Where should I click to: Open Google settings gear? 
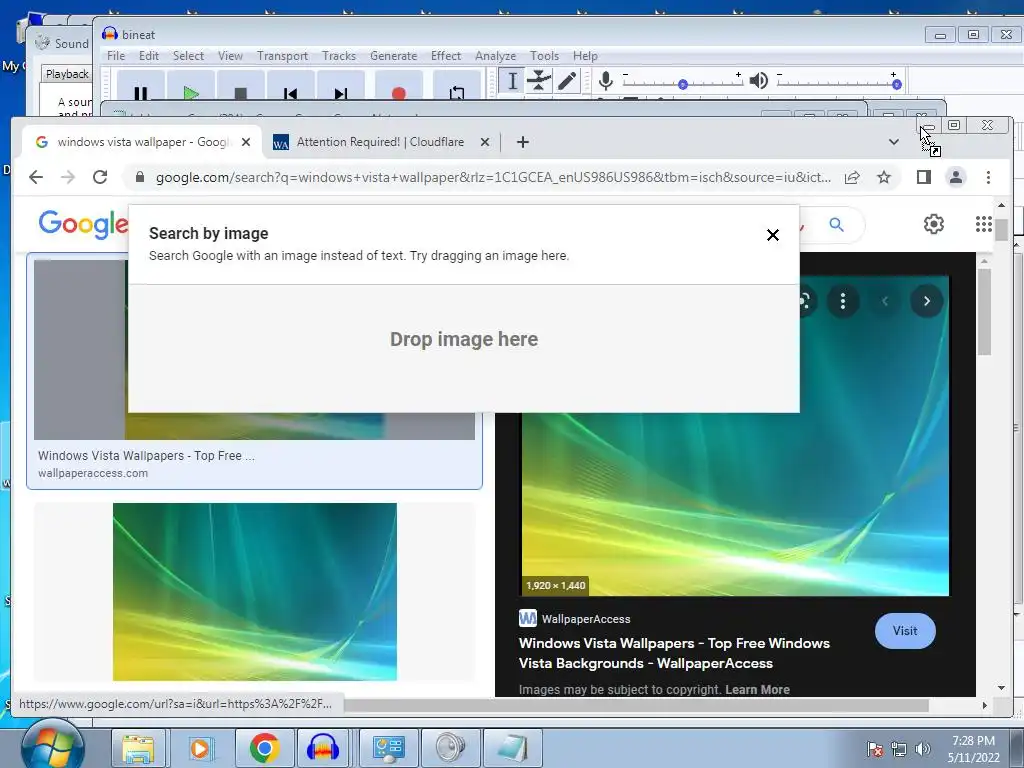pos(934,224)
